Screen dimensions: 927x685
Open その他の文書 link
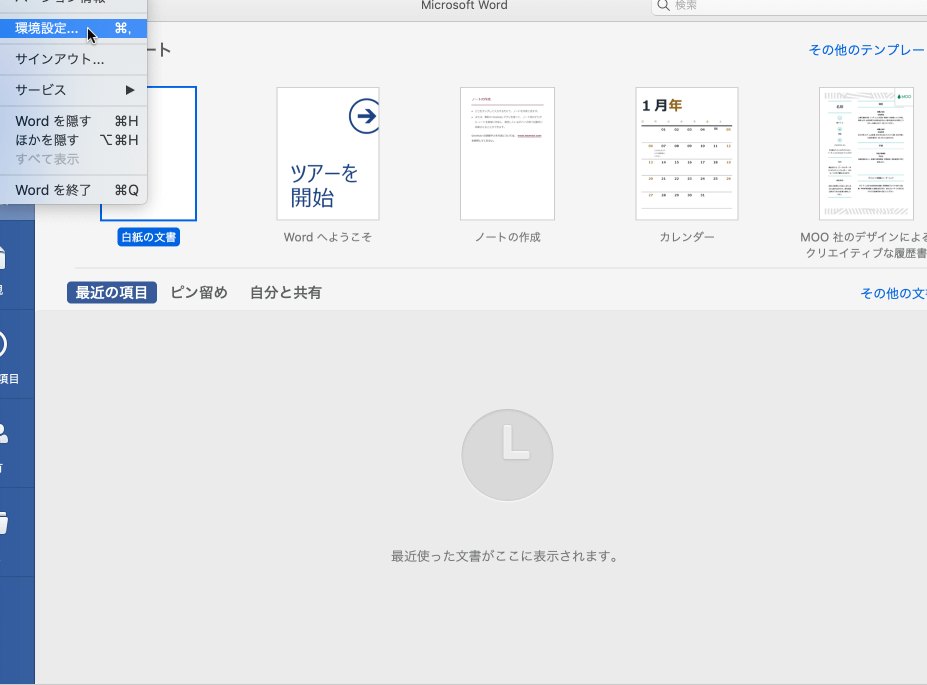point(893,294)
